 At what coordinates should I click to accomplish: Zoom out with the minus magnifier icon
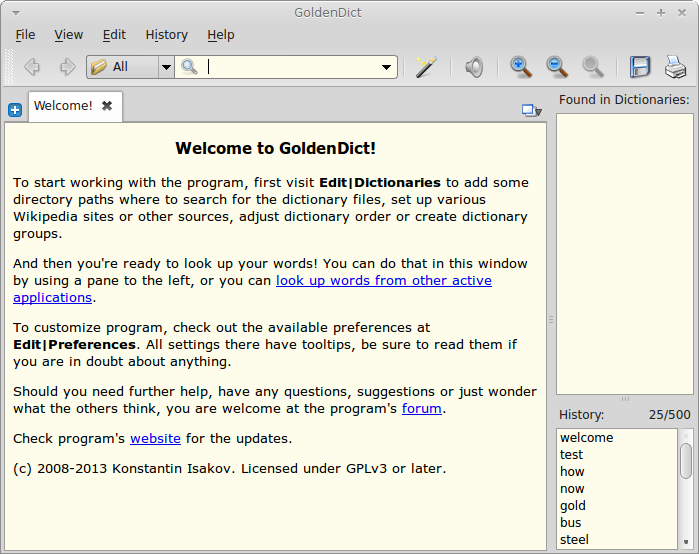click(x=557, y=67)
